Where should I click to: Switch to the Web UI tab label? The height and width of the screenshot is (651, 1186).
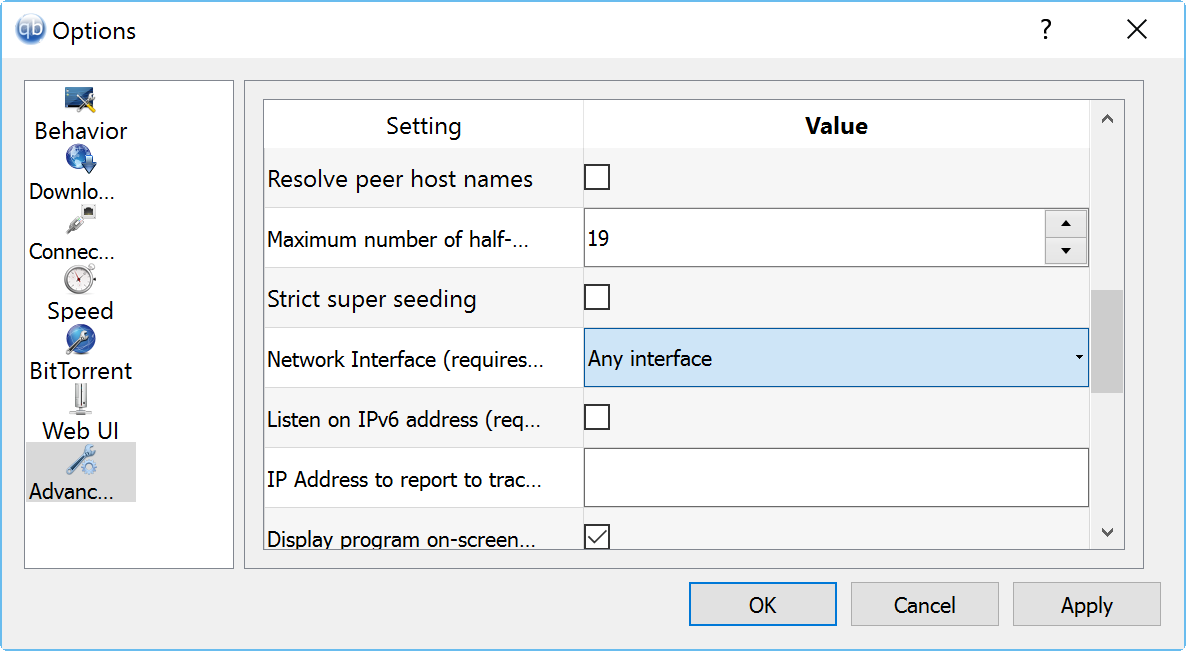(x=80, y=430)
